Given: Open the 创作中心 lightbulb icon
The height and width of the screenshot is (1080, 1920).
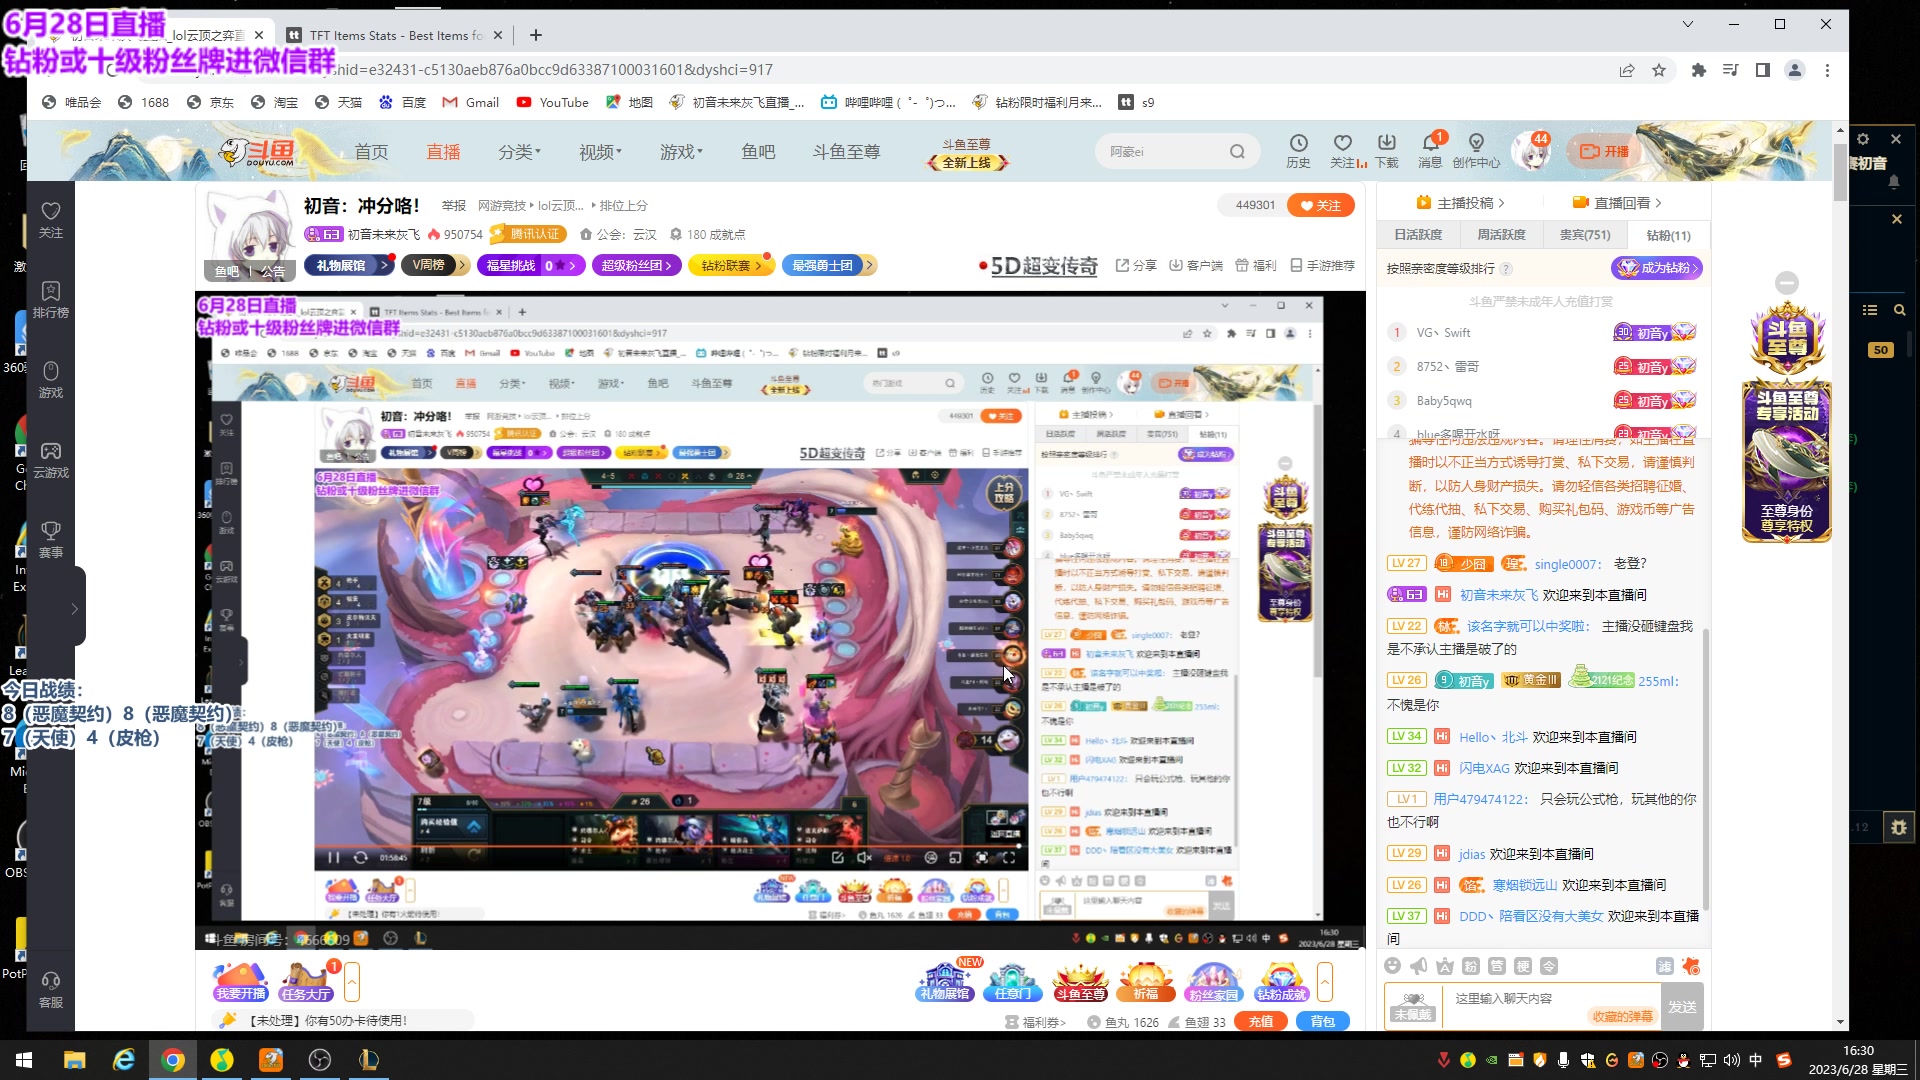Looking at the screenshot, I should (1476, 144).
